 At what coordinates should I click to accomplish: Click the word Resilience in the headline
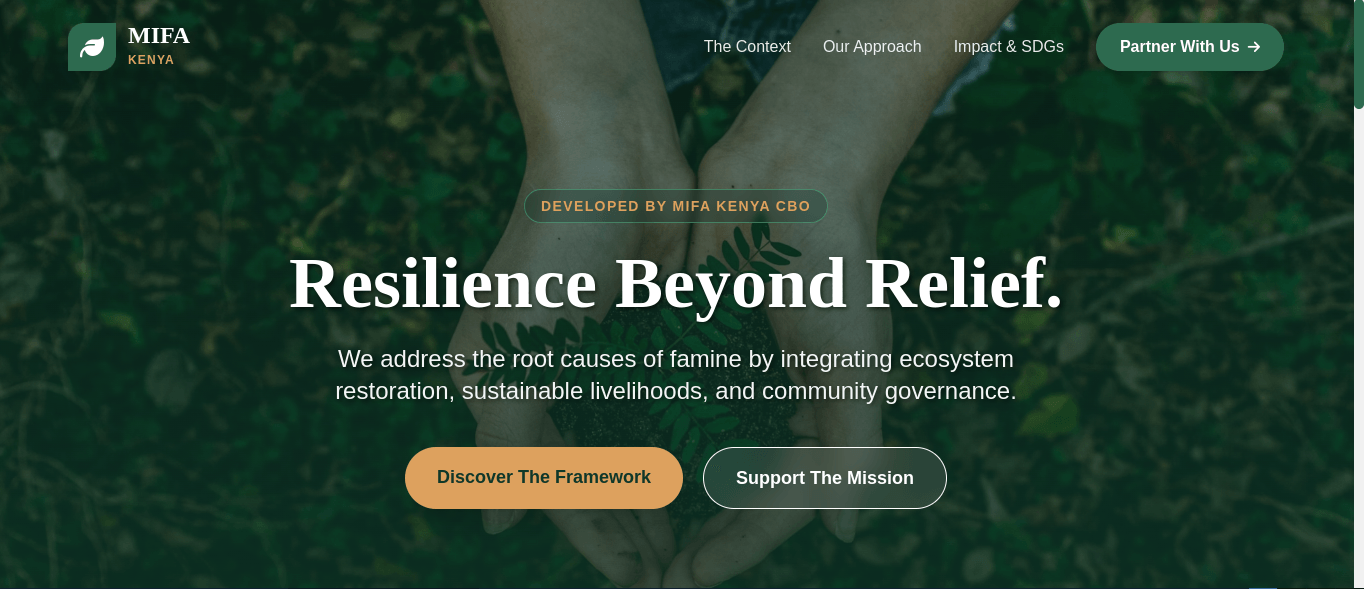(x=443, y=283)
